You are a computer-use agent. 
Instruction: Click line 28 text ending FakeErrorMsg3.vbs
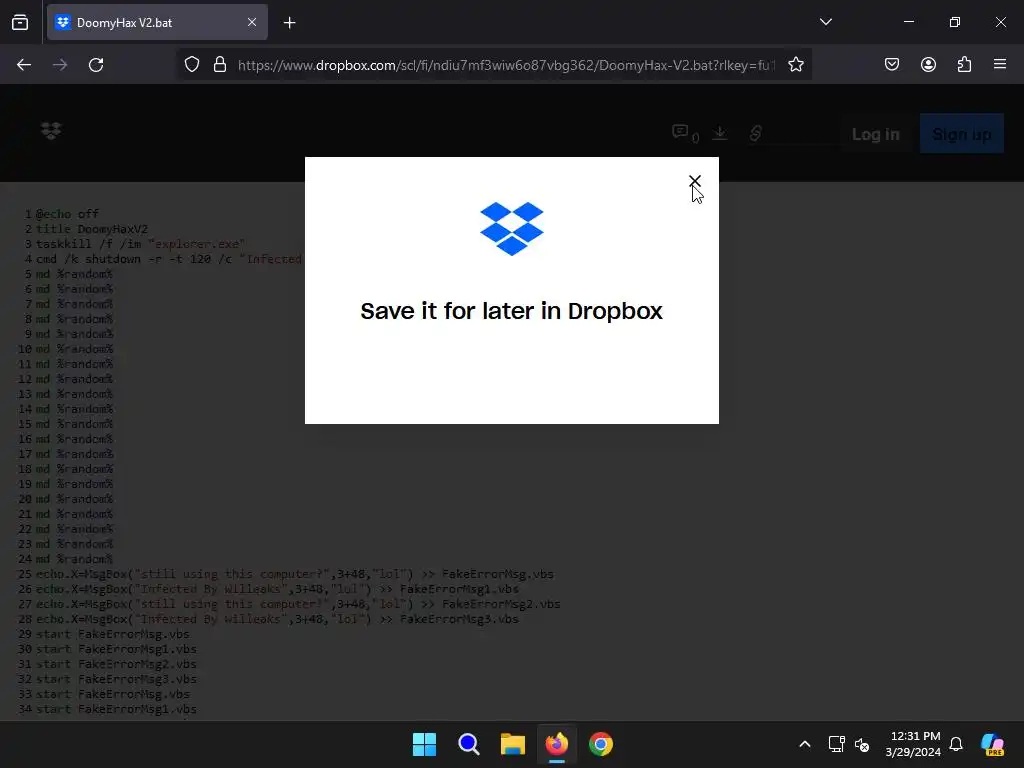click(278, 619)
